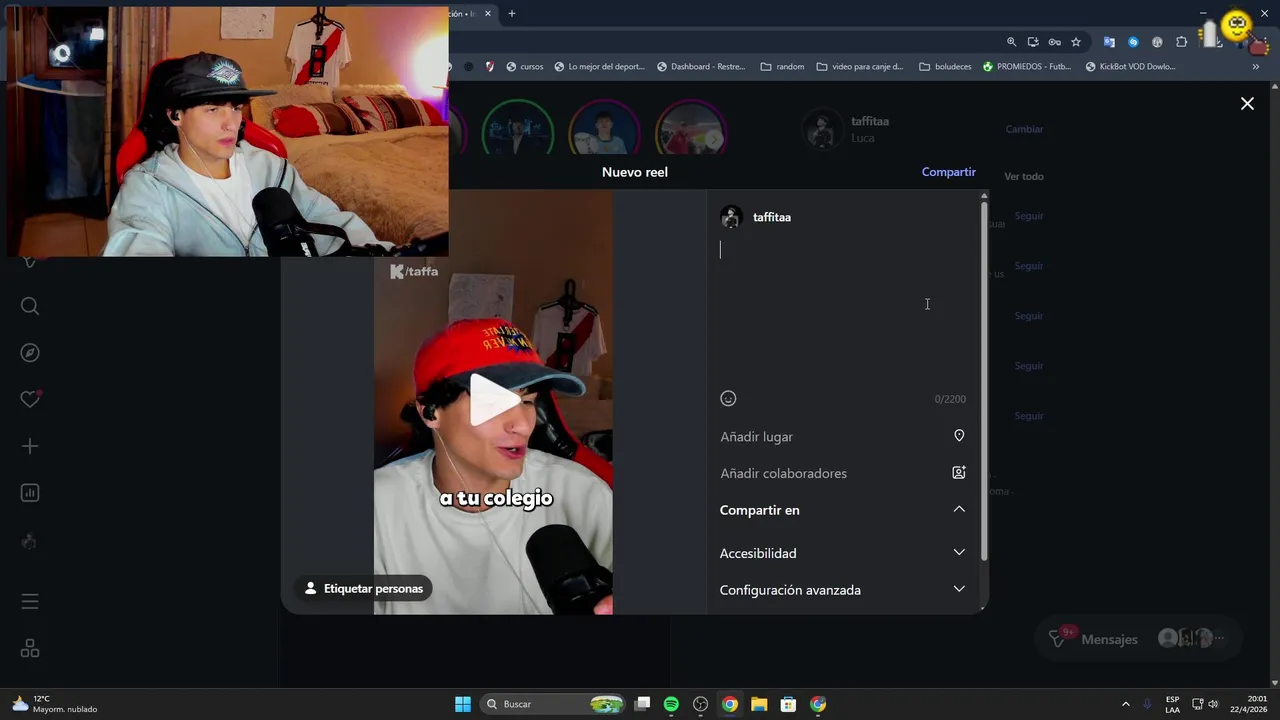This screenshot has width=1280, height=720.
Task: Click the Create plus icon in sidebar
Action: pyautogui.click(x=30, y=446)
